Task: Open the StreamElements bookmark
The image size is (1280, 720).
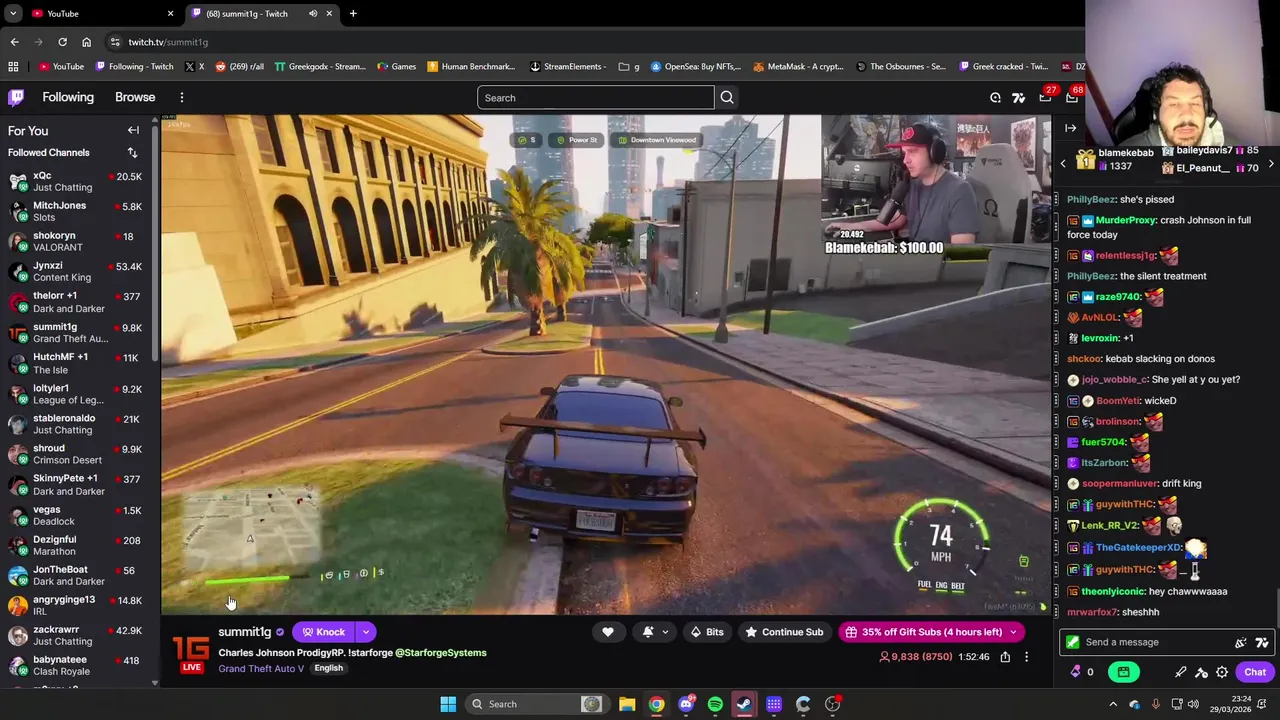Action: click(x=568, y=66)
